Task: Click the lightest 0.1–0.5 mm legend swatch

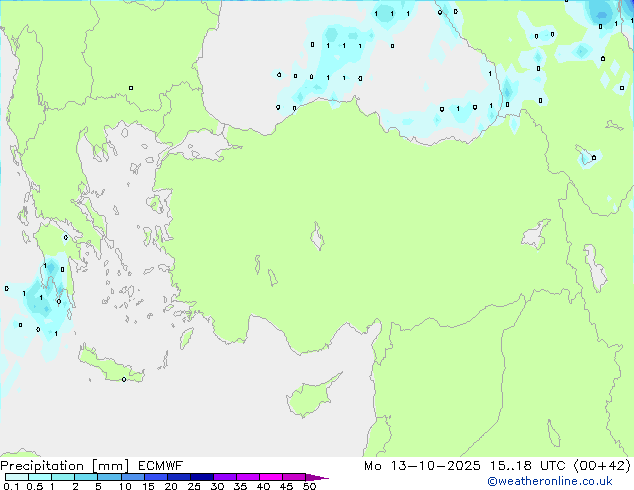Action: pos(17,477)
